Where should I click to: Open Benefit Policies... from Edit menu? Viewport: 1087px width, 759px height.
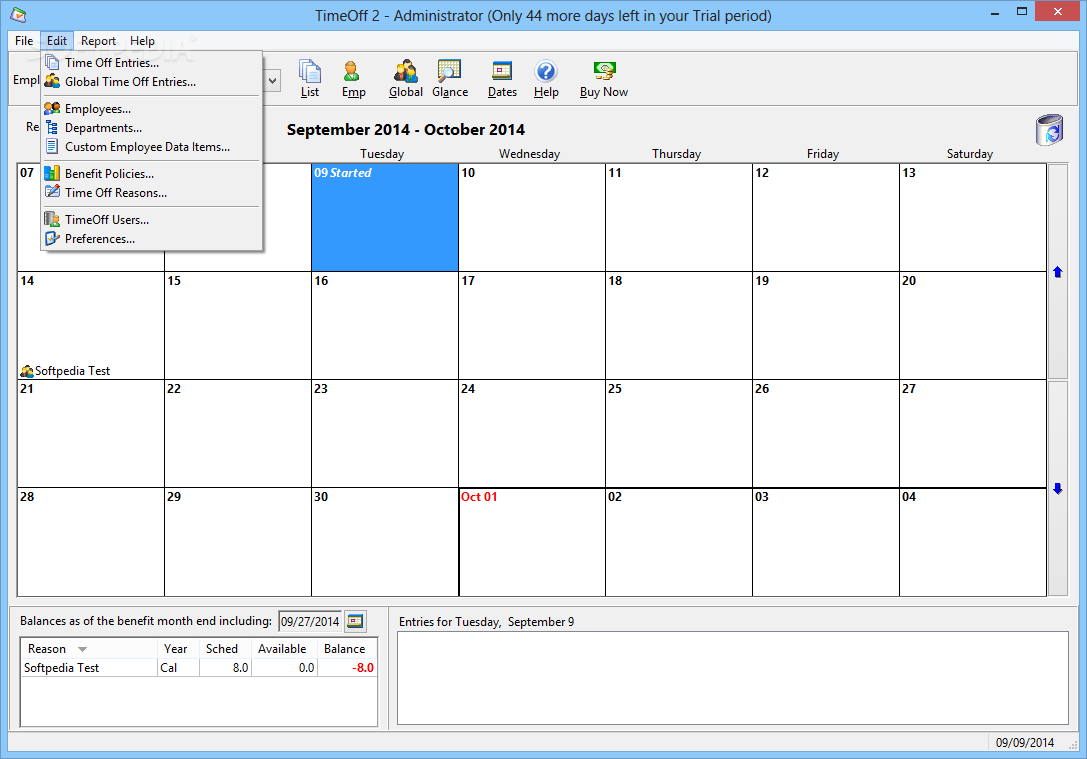click(x=152, y=173)
